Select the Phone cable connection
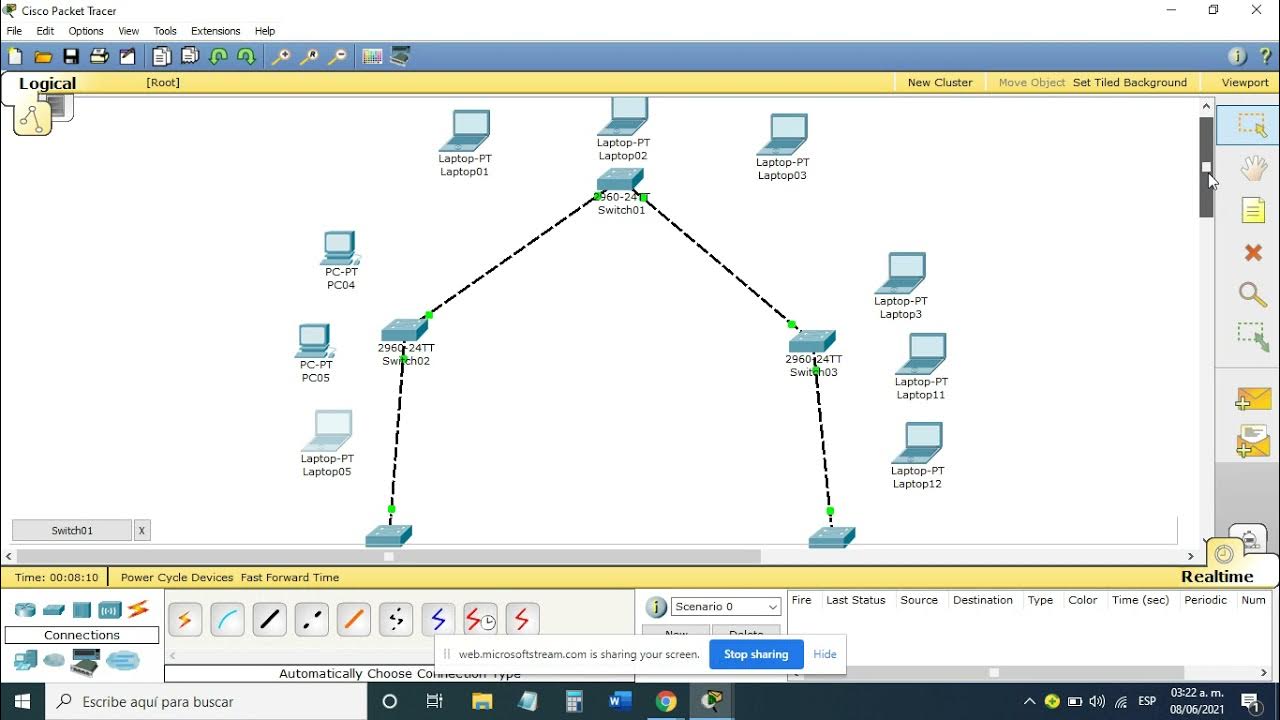Viewport: 1280px width, 720px height. tap(395, 620)
